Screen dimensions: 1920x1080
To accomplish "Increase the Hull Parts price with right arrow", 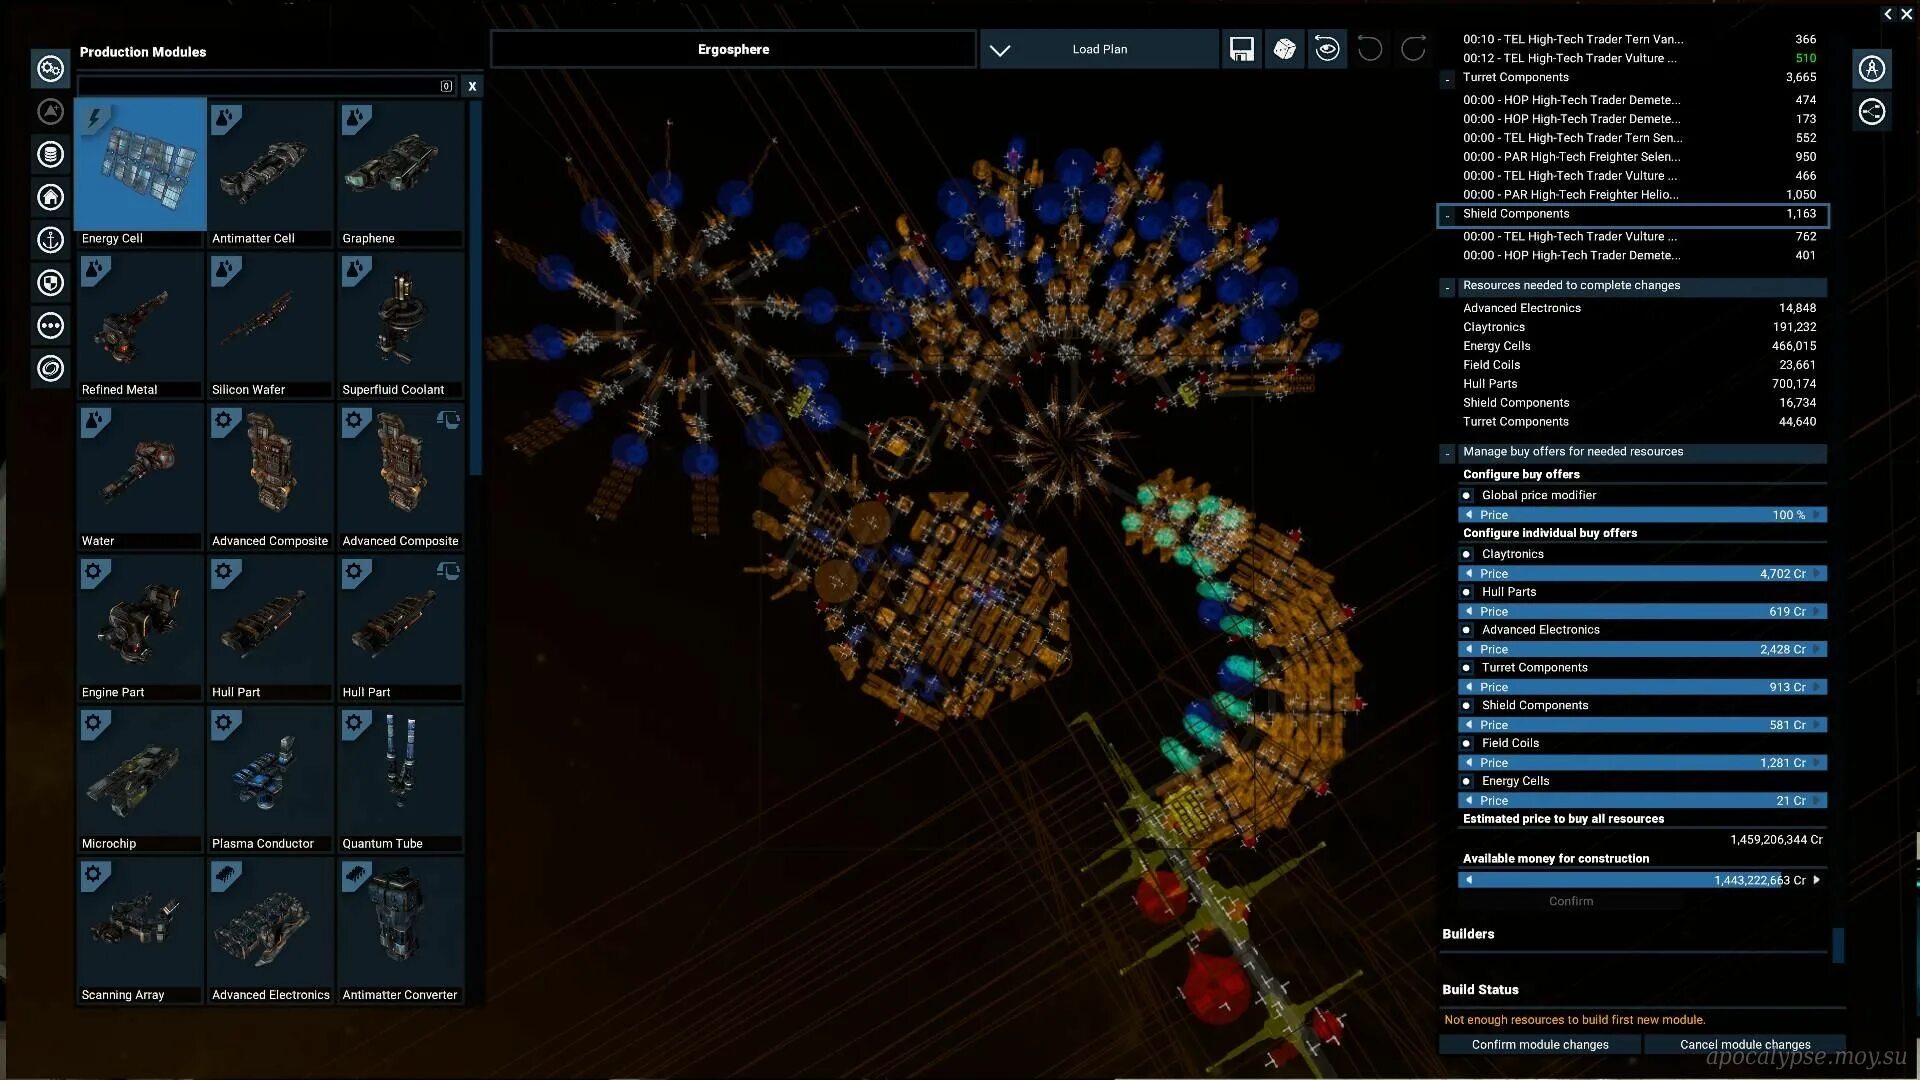I will tap(1817, 612).
